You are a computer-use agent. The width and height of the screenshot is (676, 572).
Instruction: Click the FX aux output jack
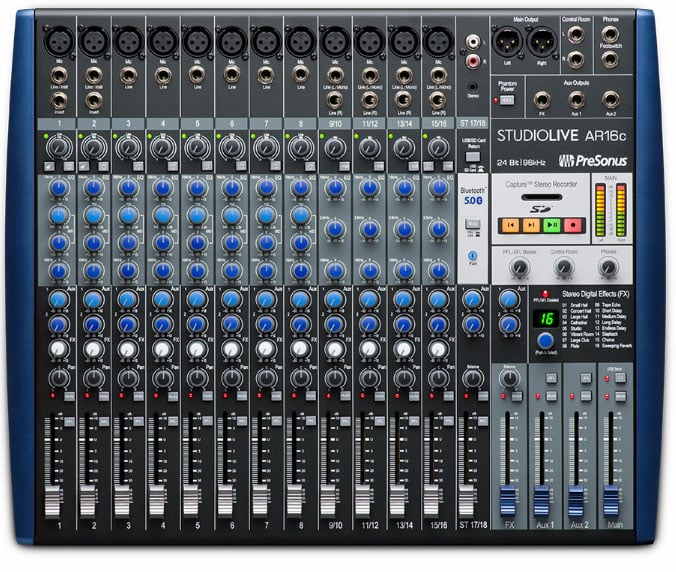[542, 100]
